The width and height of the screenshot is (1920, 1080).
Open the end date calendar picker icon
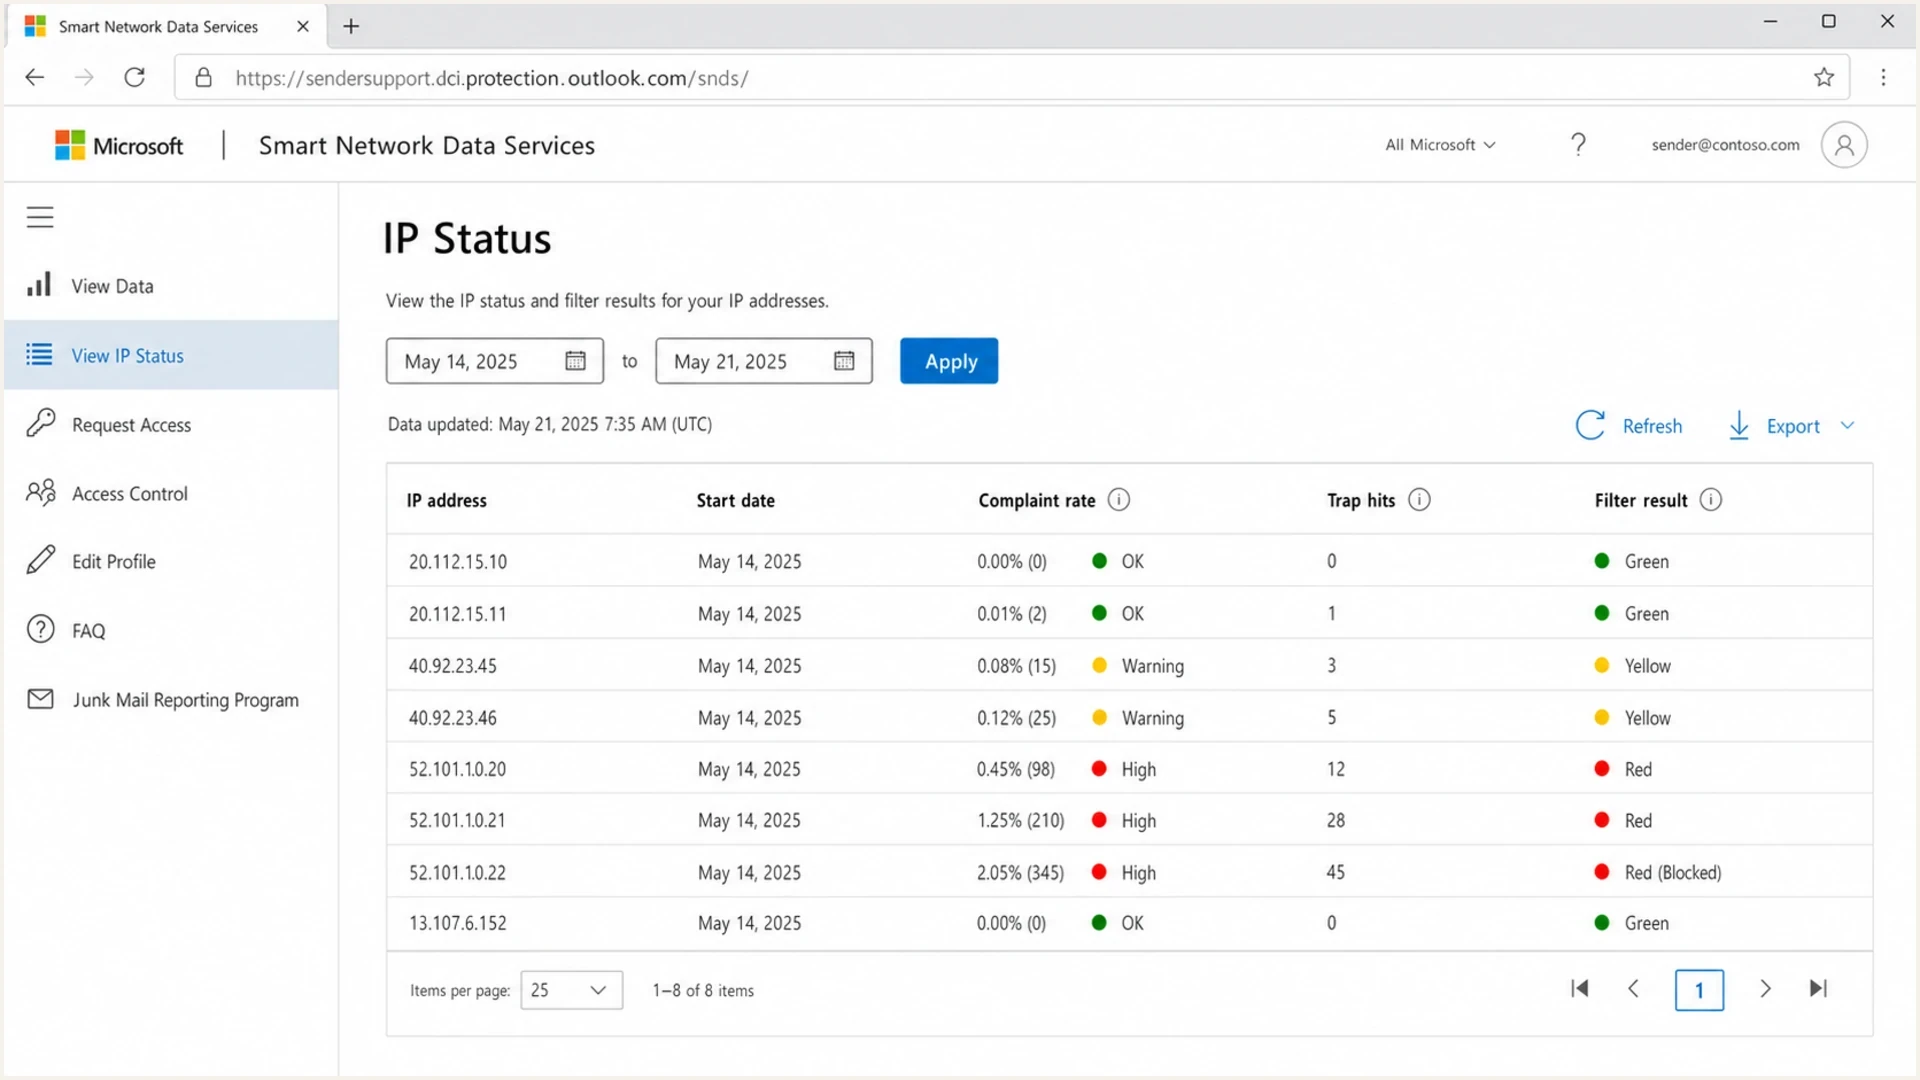tap(844, 361)
